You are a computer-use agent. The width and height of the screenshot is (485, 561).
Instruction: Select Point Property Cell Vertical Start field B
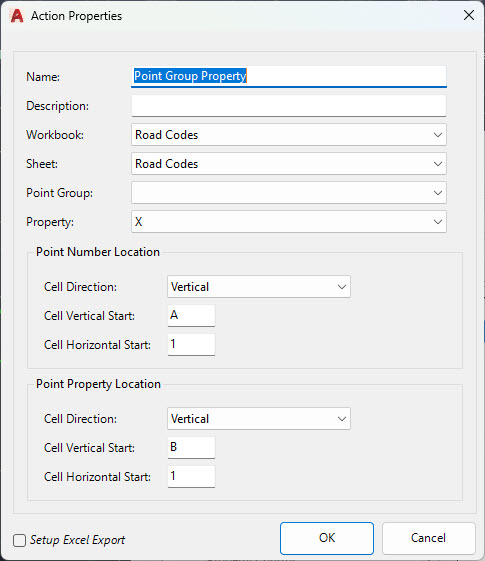191,448
